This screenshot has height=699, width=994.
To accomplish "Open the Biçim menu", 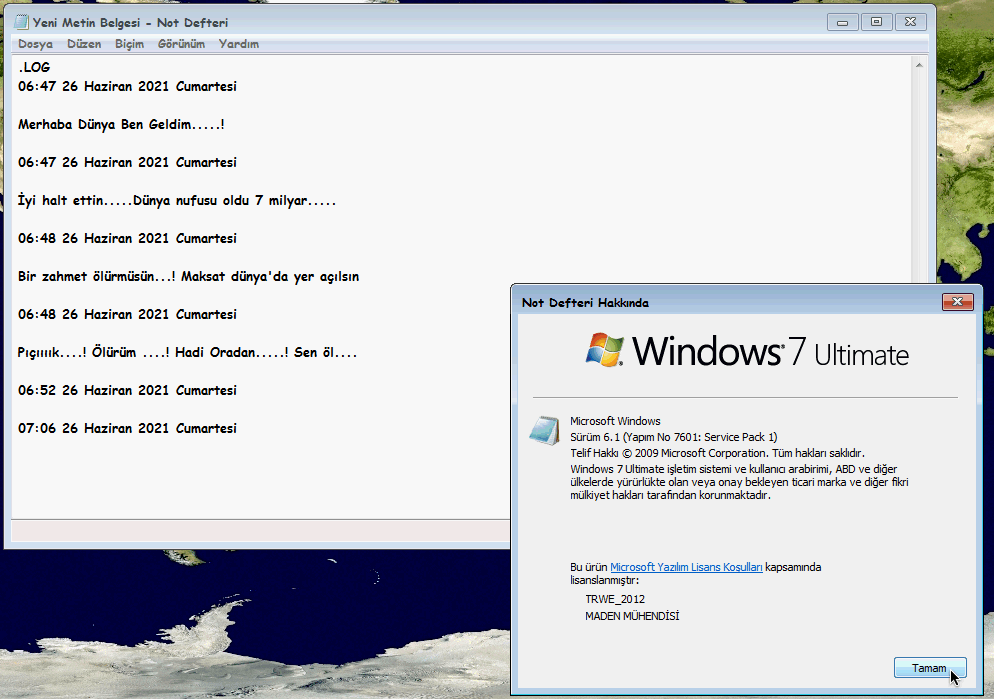I will pyautogui.click(x=129, y=44).
